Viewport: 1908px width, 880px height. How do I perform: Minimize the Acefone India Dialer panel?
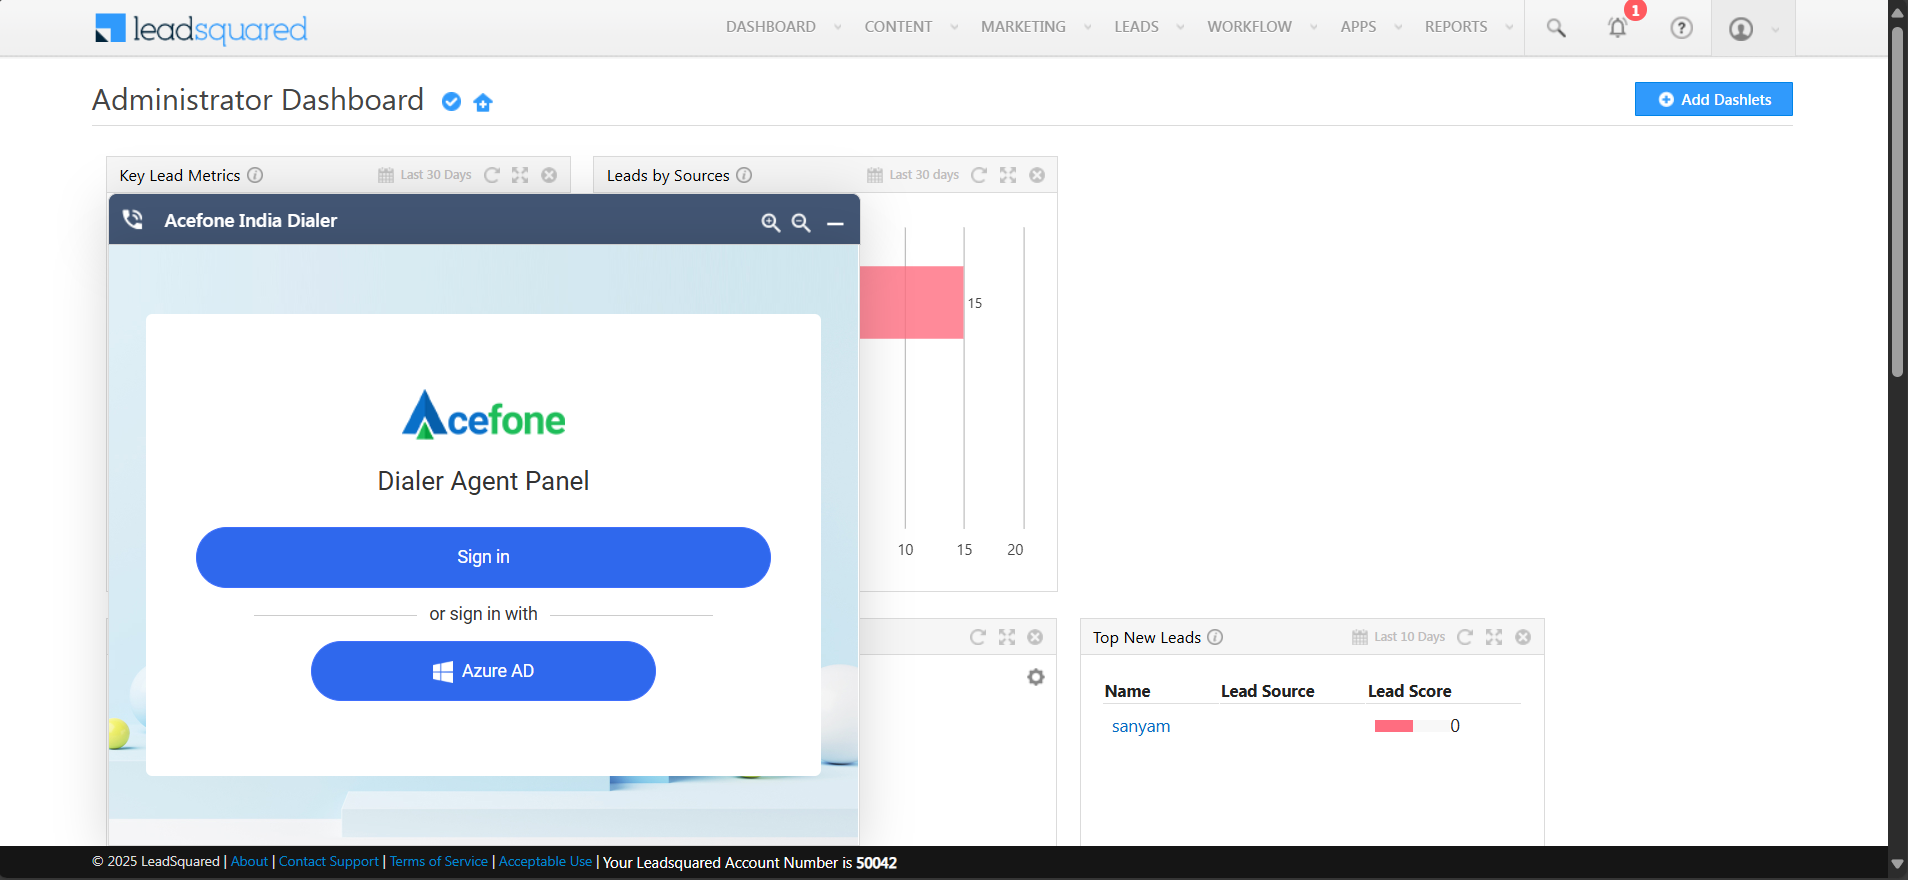click(x=835, y=223)
